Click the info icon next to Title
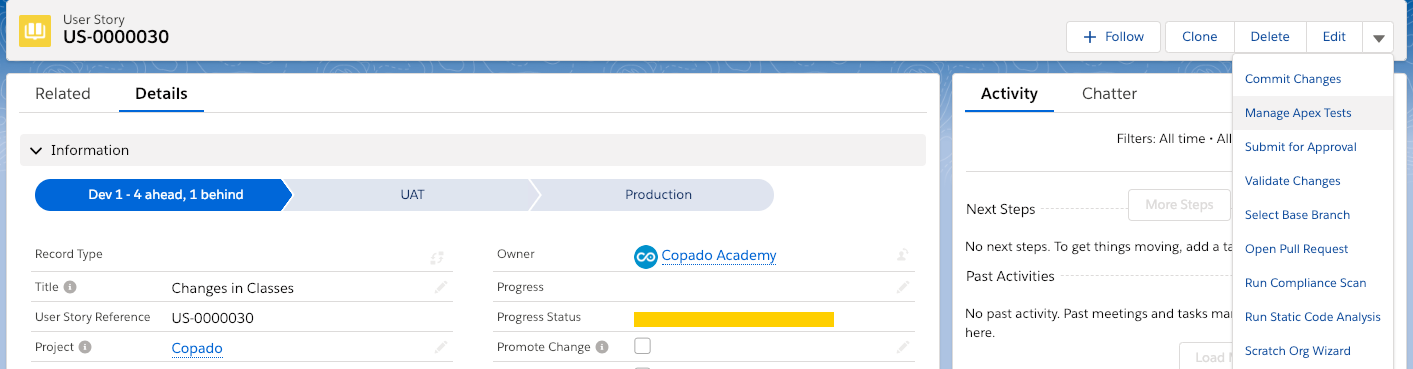1413x369 pixels. (x=70, y=287)
